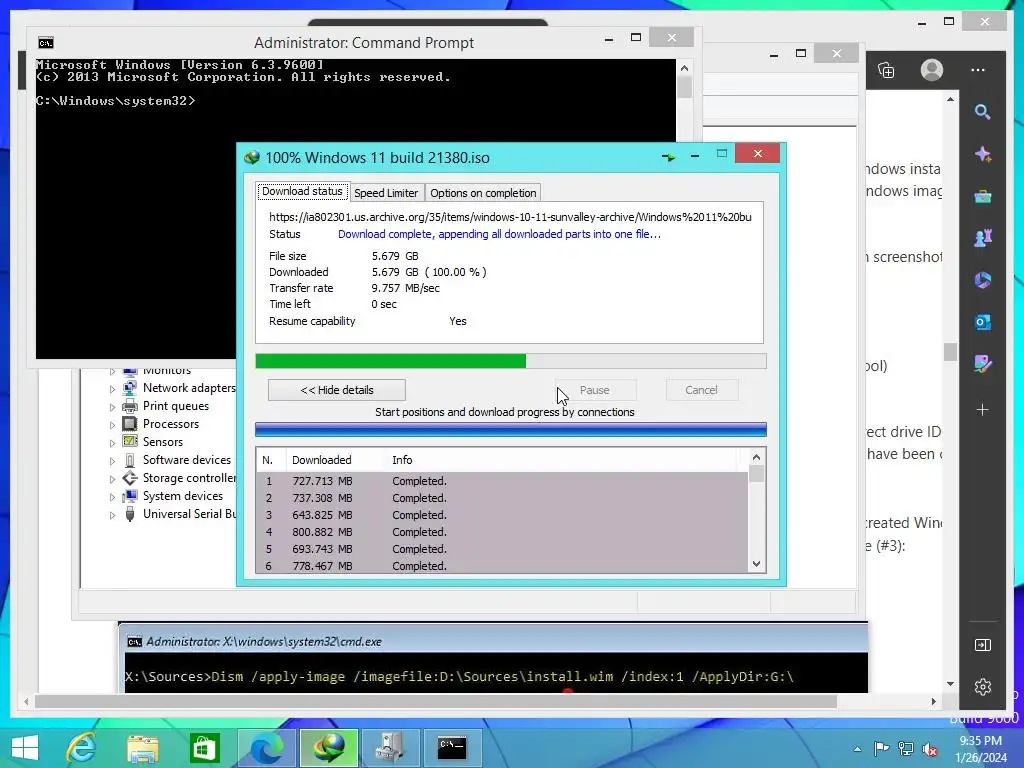Image resolution: width=1024 pixels, height=768 pixels.
Task: Open the Image Creator icon in Edge sidebar
Action: 982,364
